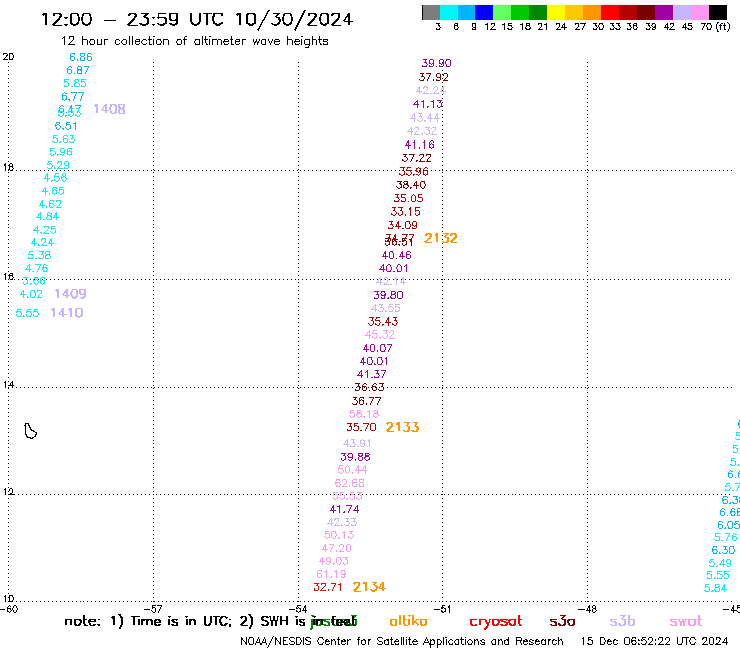Click the 'altika' satellite legend label
740x650 pixels.
(408, 621)
